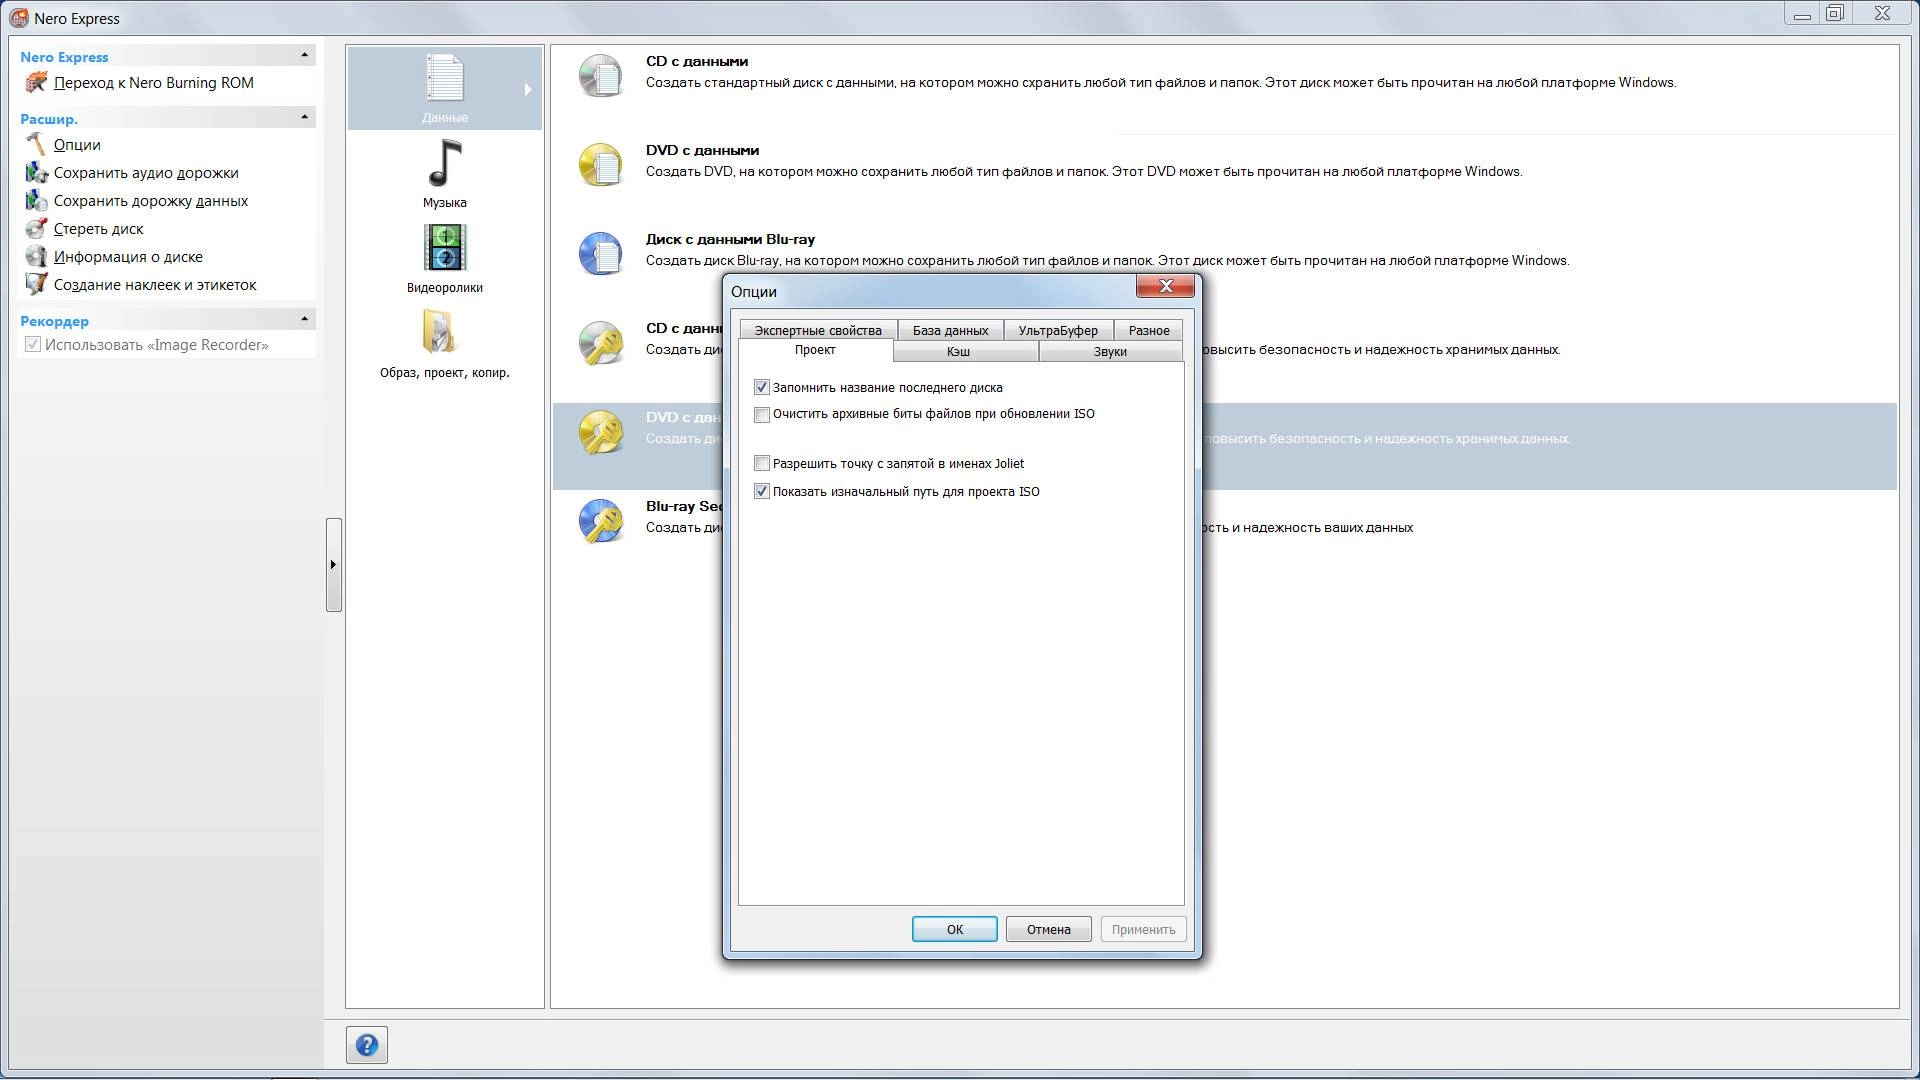Click the Blu-ray Secur key disc icon

tap(601, 521)
